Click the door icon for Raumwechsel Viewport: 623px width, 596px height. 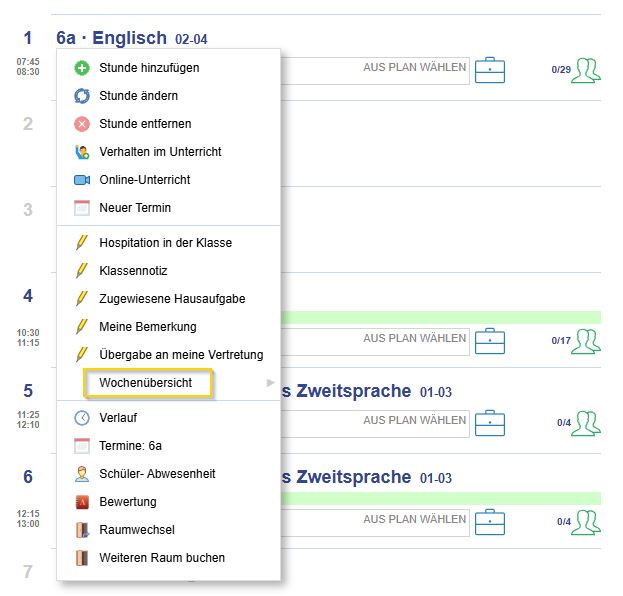[82, 530]
